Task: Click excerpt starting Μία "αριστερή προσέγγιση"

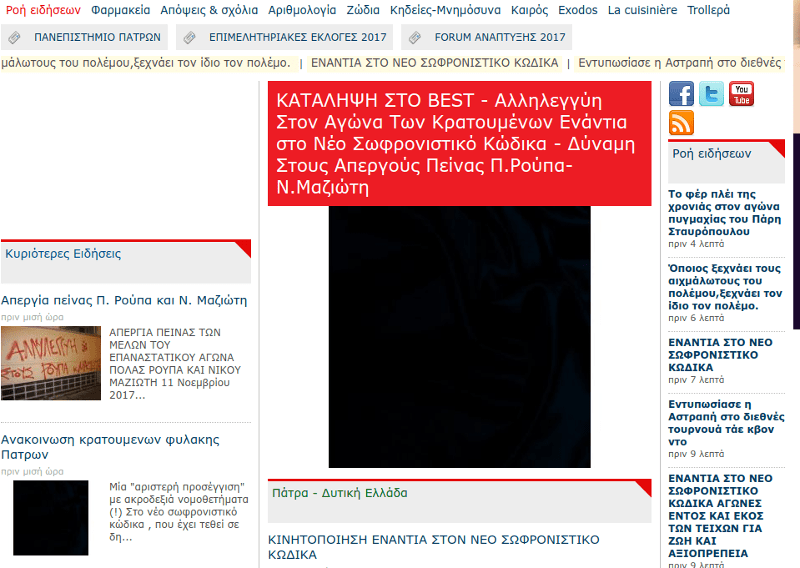Action: tap(179, 512)
